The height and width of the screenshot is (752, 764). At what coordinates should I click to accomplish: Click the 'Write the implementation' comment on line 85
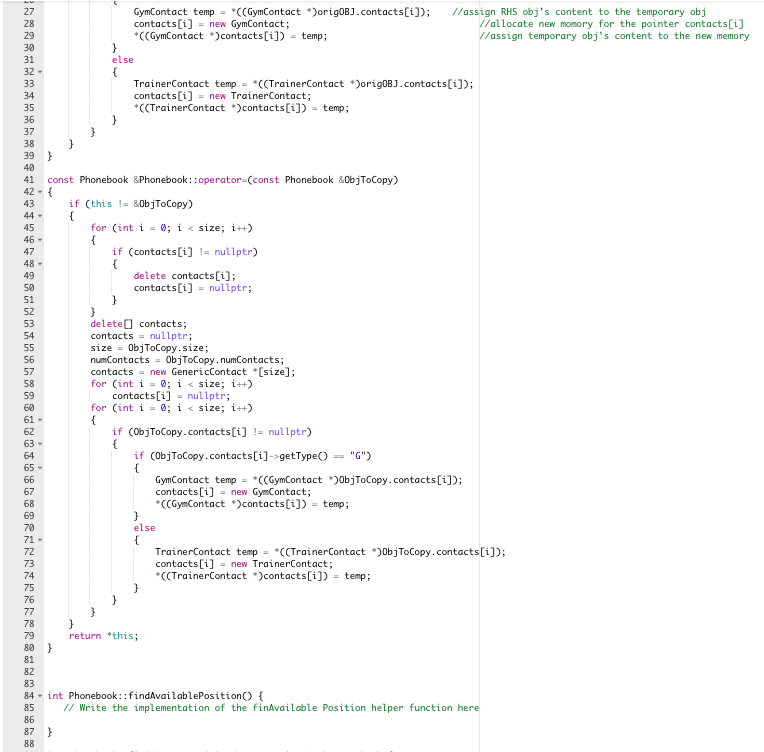271,708
